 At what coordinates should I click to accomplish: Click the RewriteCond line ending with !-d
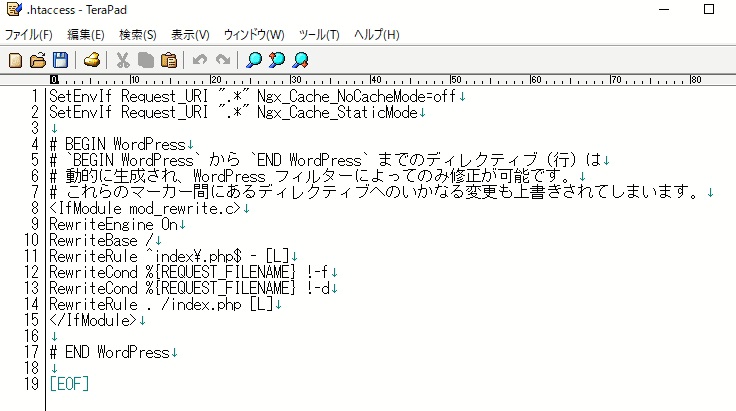(189, 288)
